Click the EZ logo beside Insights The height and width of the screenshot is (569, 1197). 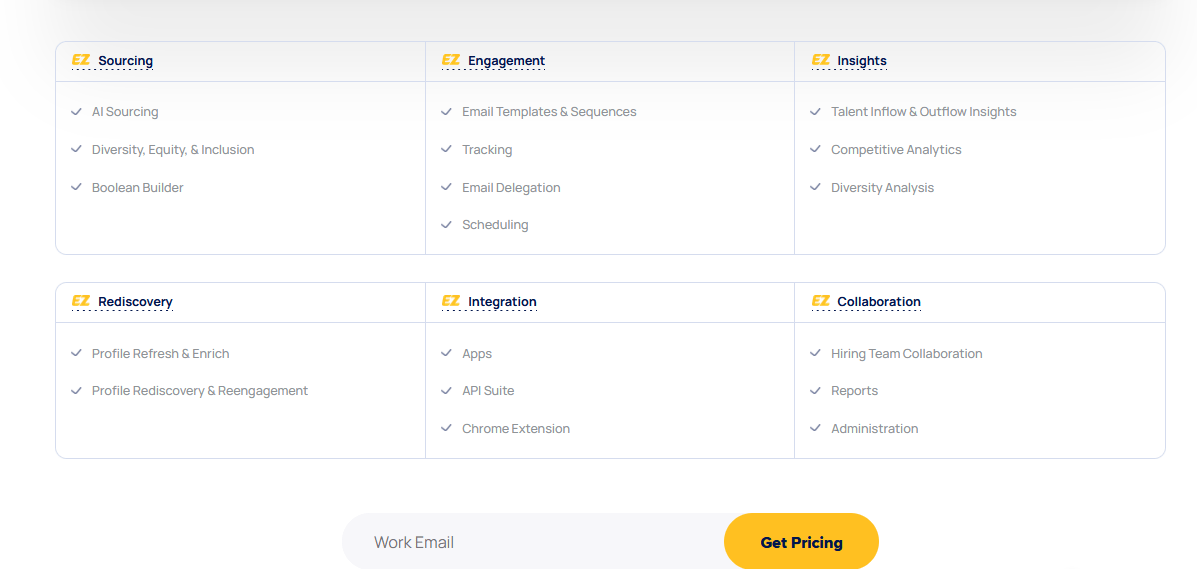(821, 60)
